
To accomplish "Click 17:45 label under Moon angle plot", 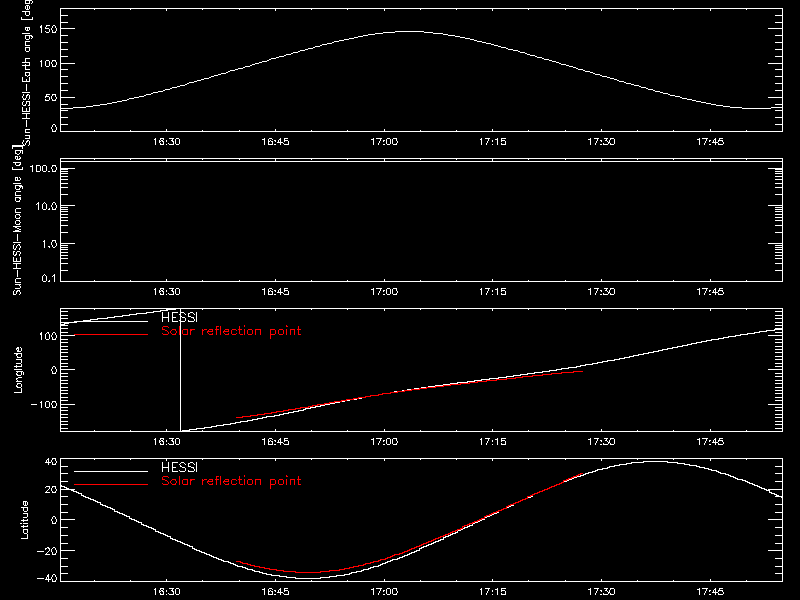I will [710, 292].
